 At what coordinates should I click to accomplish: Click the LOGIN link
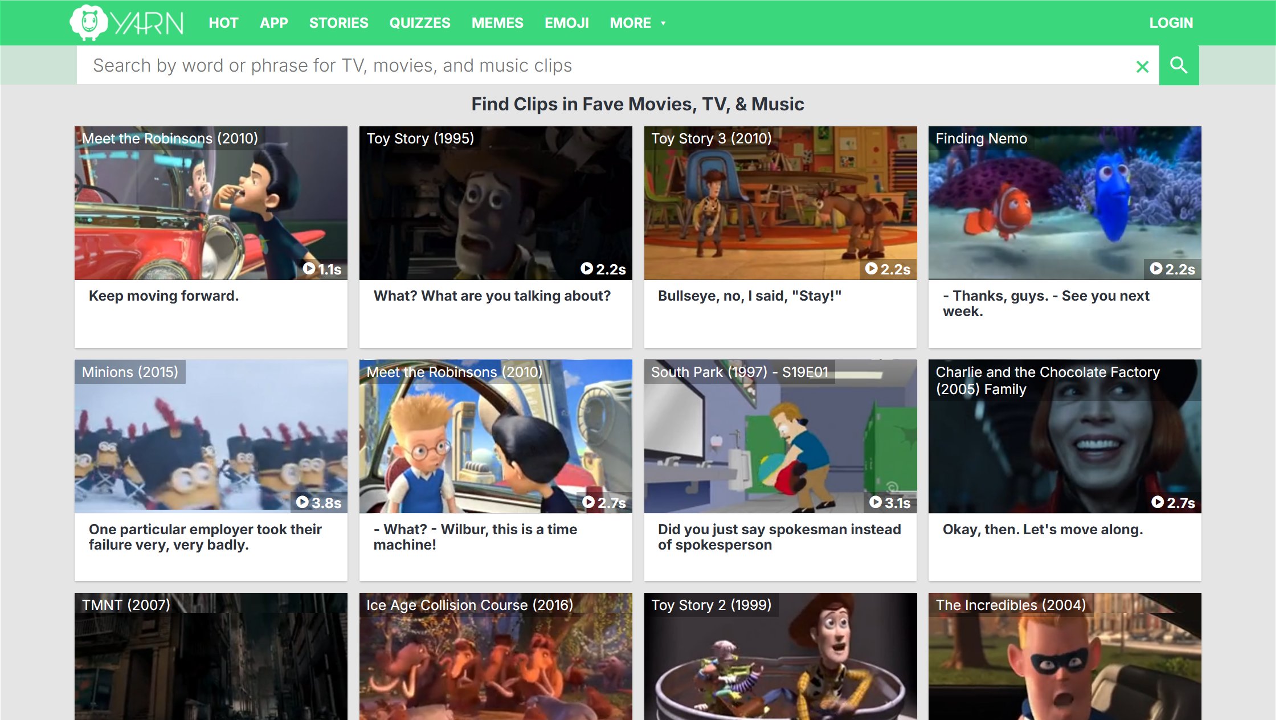pyautogui.click(x=1171, y=22)
